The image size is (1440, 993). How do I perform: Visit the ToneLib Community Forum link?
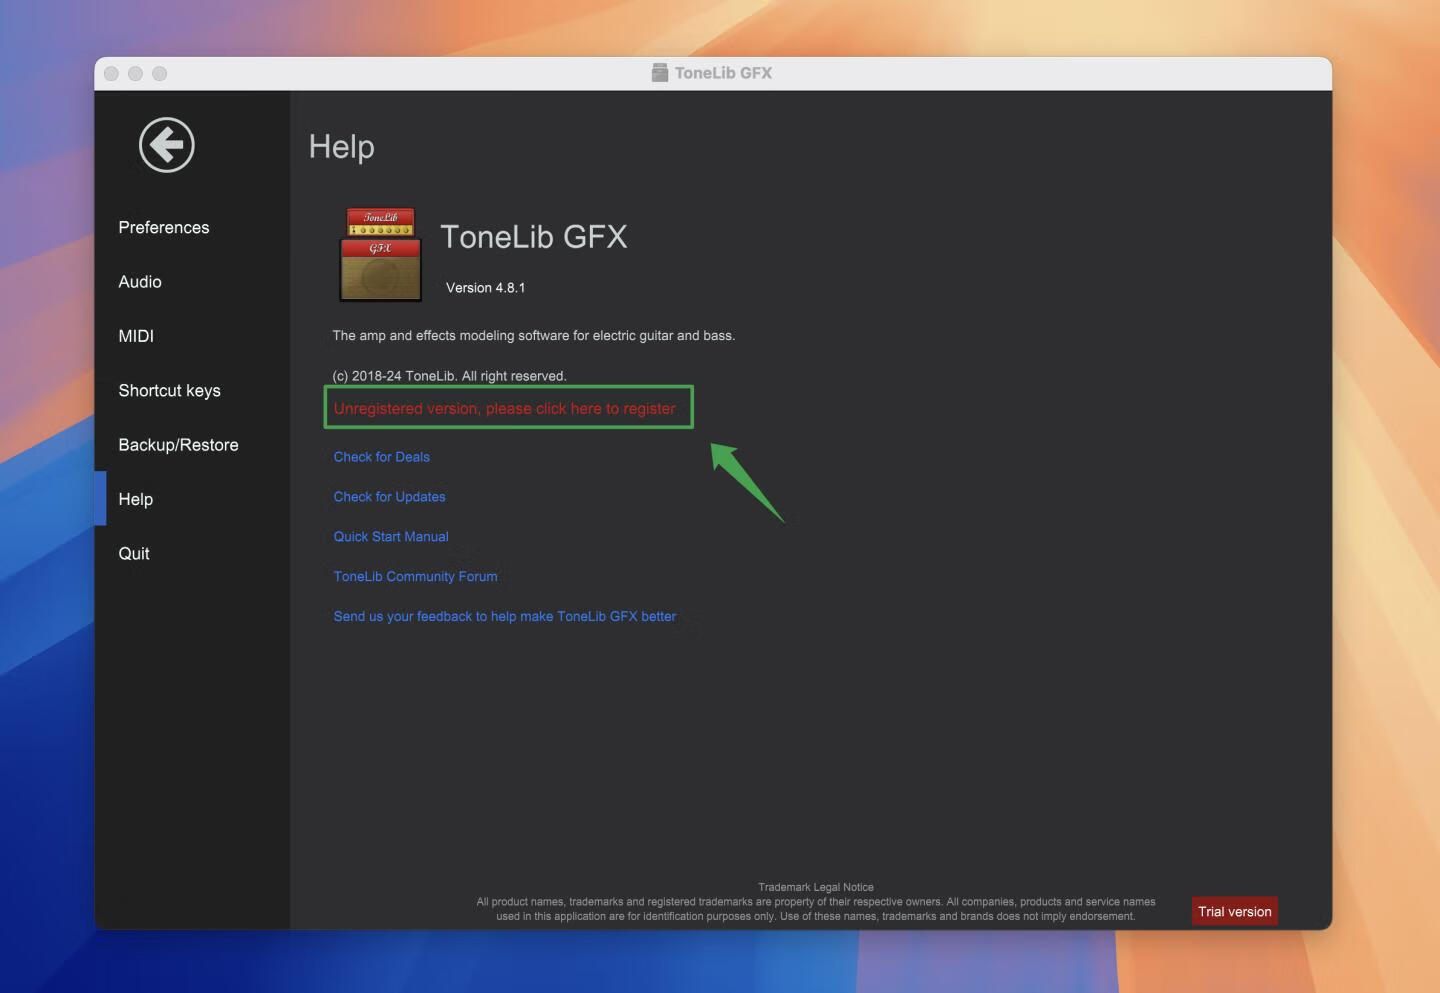tap(415, 577)
